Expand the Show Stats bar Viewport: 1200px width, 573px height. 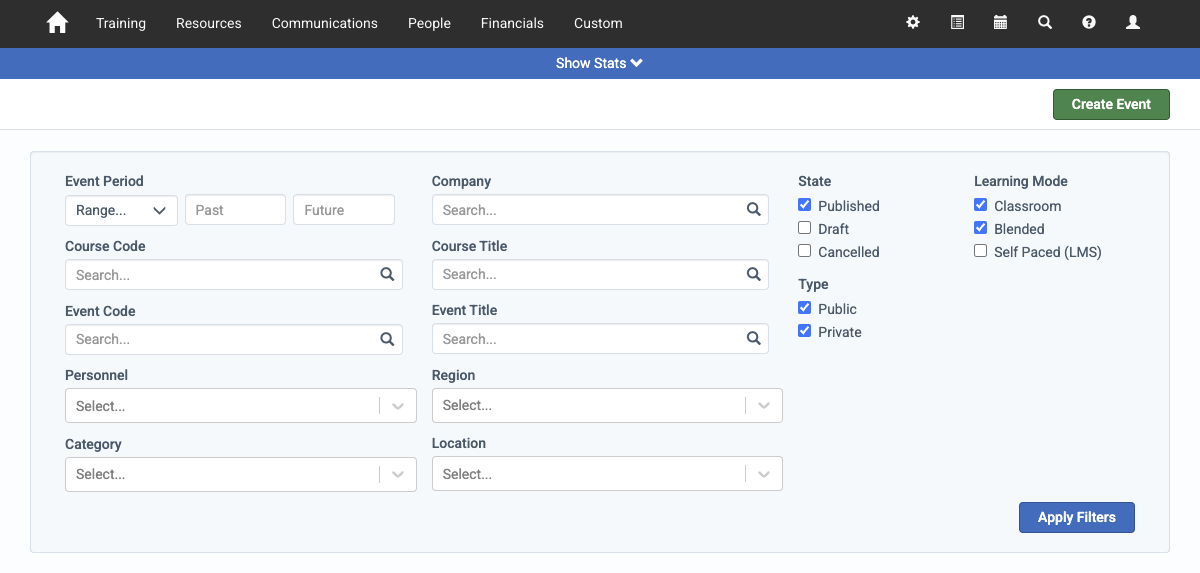(x=599, y=63)
